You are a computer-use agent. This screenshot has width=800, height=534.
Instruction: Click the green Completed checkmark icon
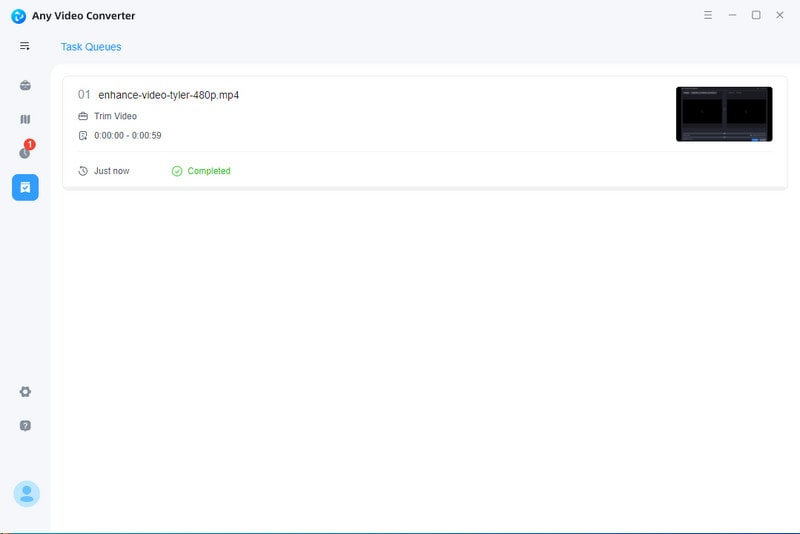tap(177, 171)
